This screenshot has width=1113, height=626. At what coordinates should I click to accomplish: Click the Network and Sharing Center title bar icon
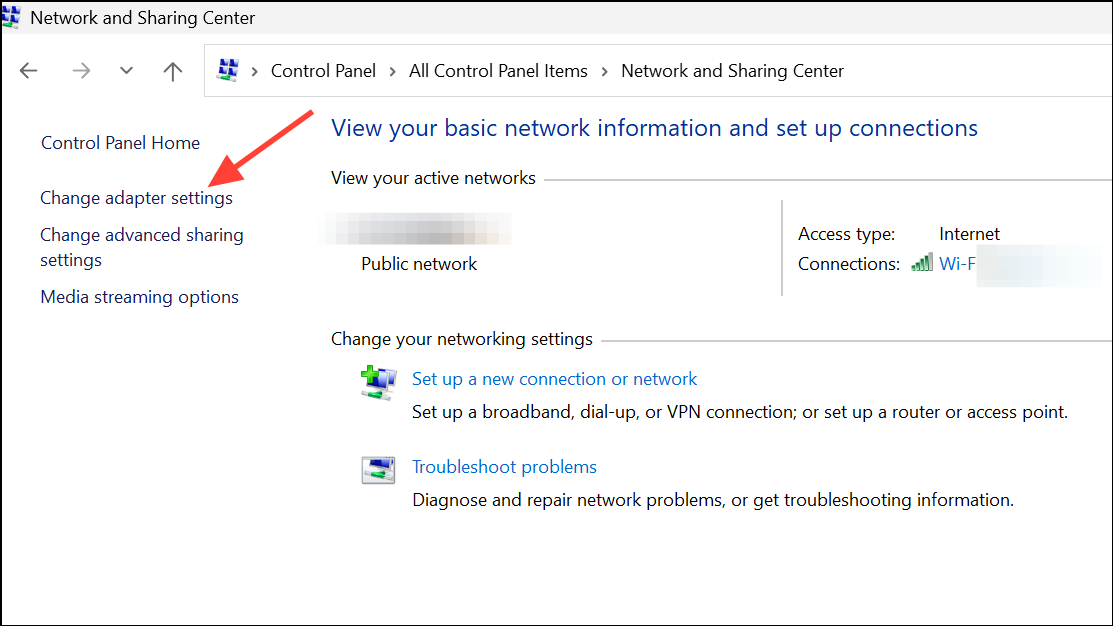click(x=12, y=17)
